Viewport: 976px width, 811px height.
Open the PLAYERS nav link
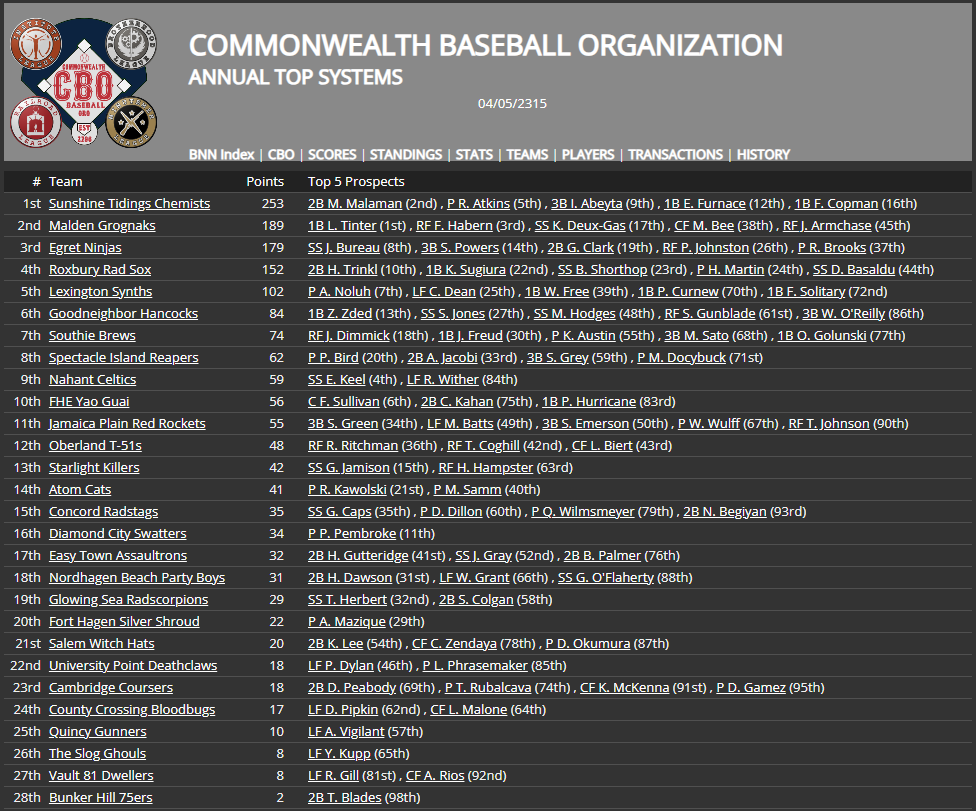[x=588, y=154]
